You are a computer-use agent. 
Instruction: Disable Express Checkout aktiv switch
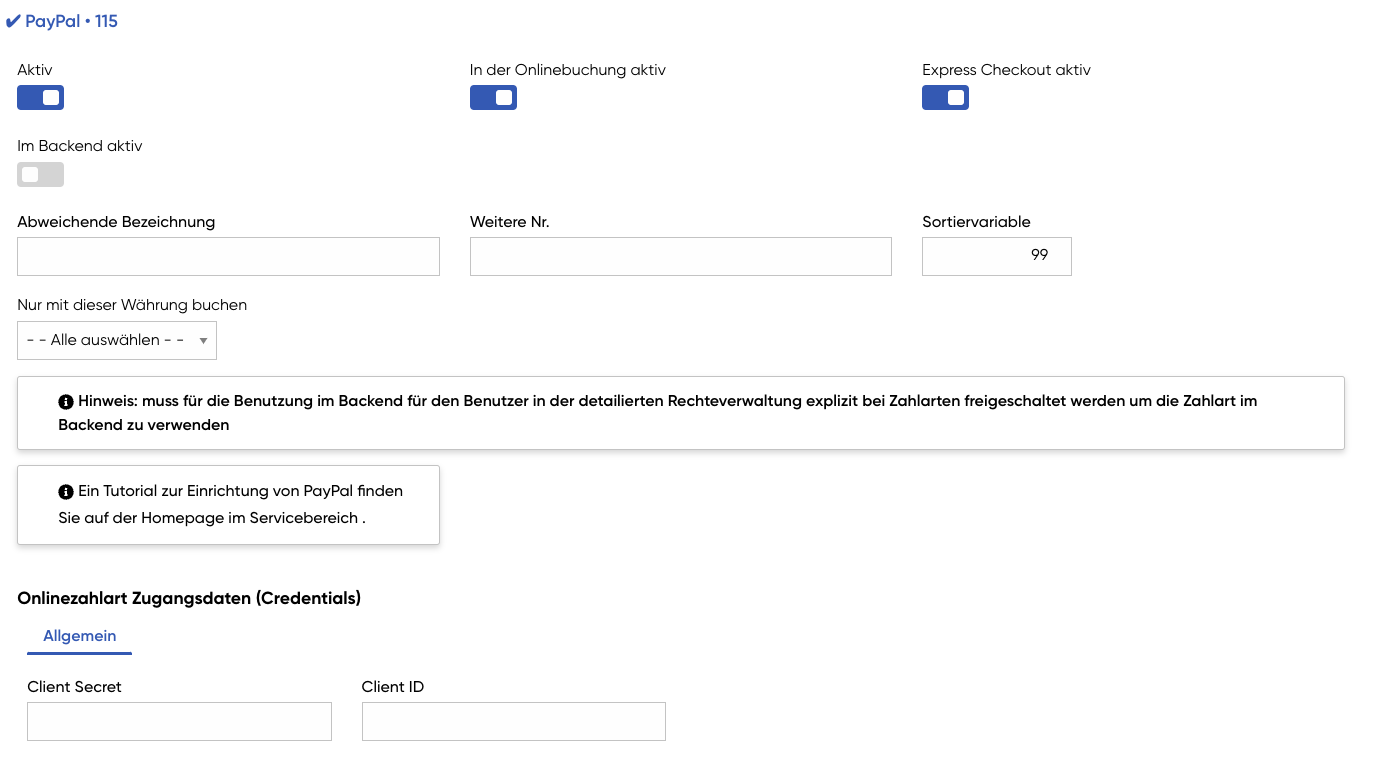pos(945,97)
